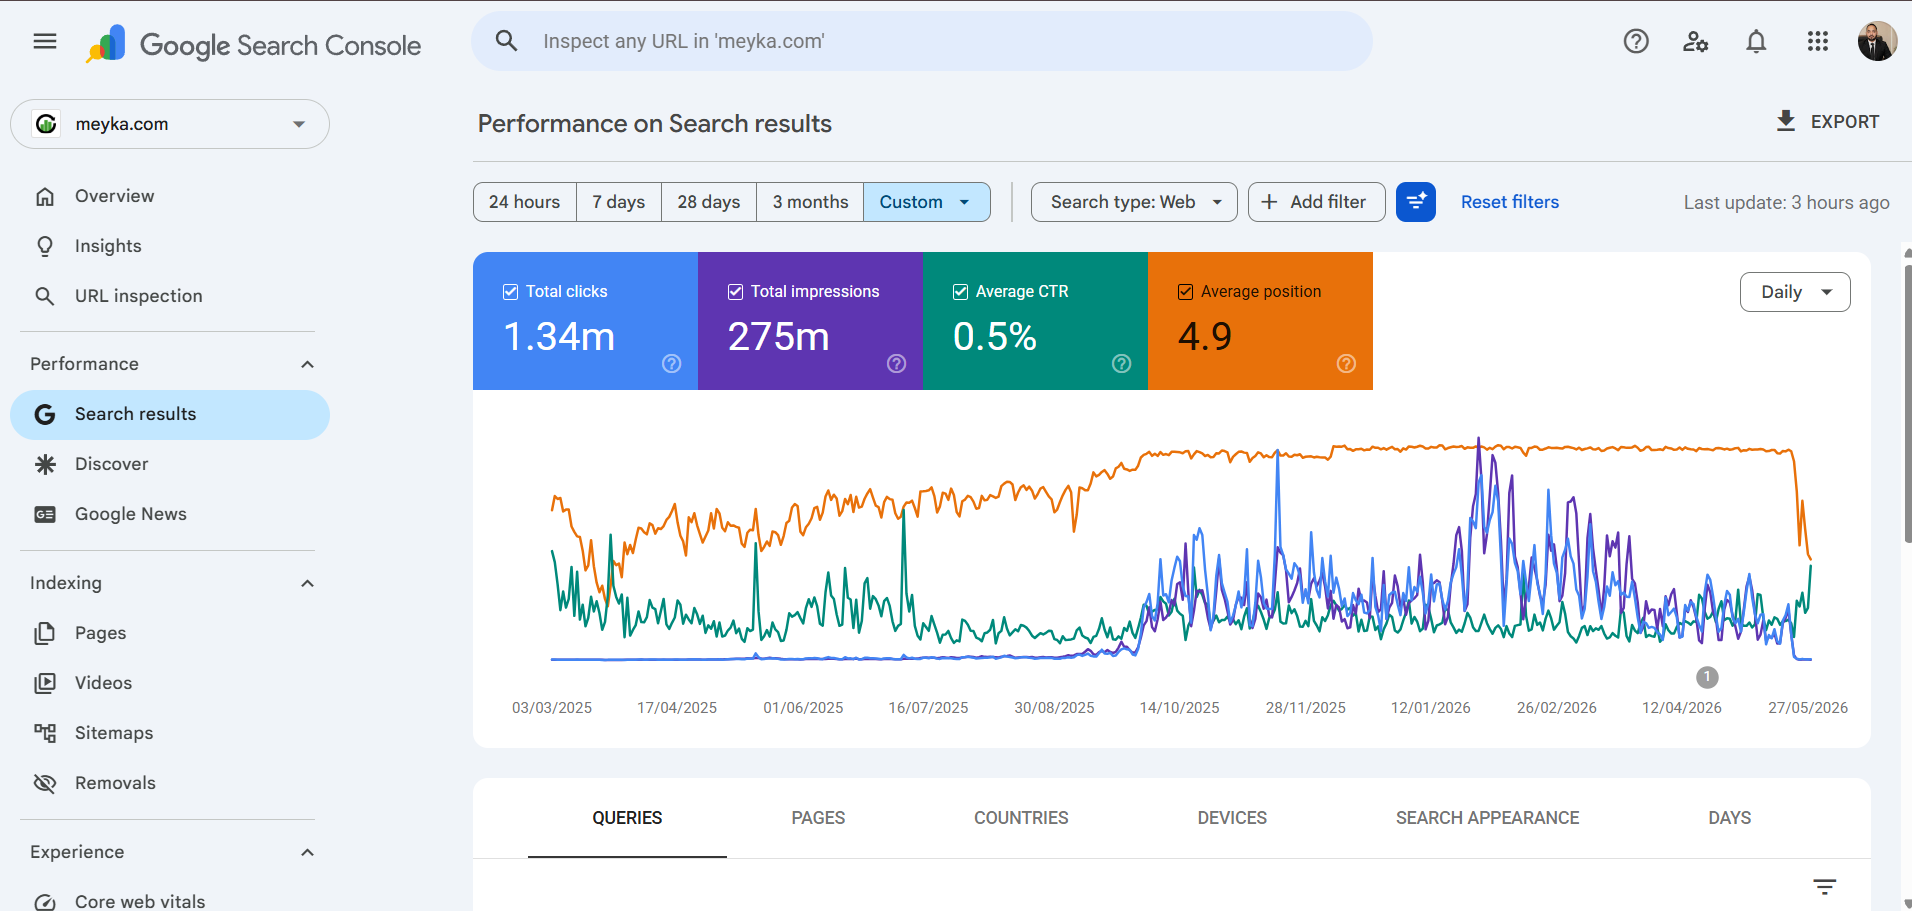Select the 7 days range

click(619, 202)
